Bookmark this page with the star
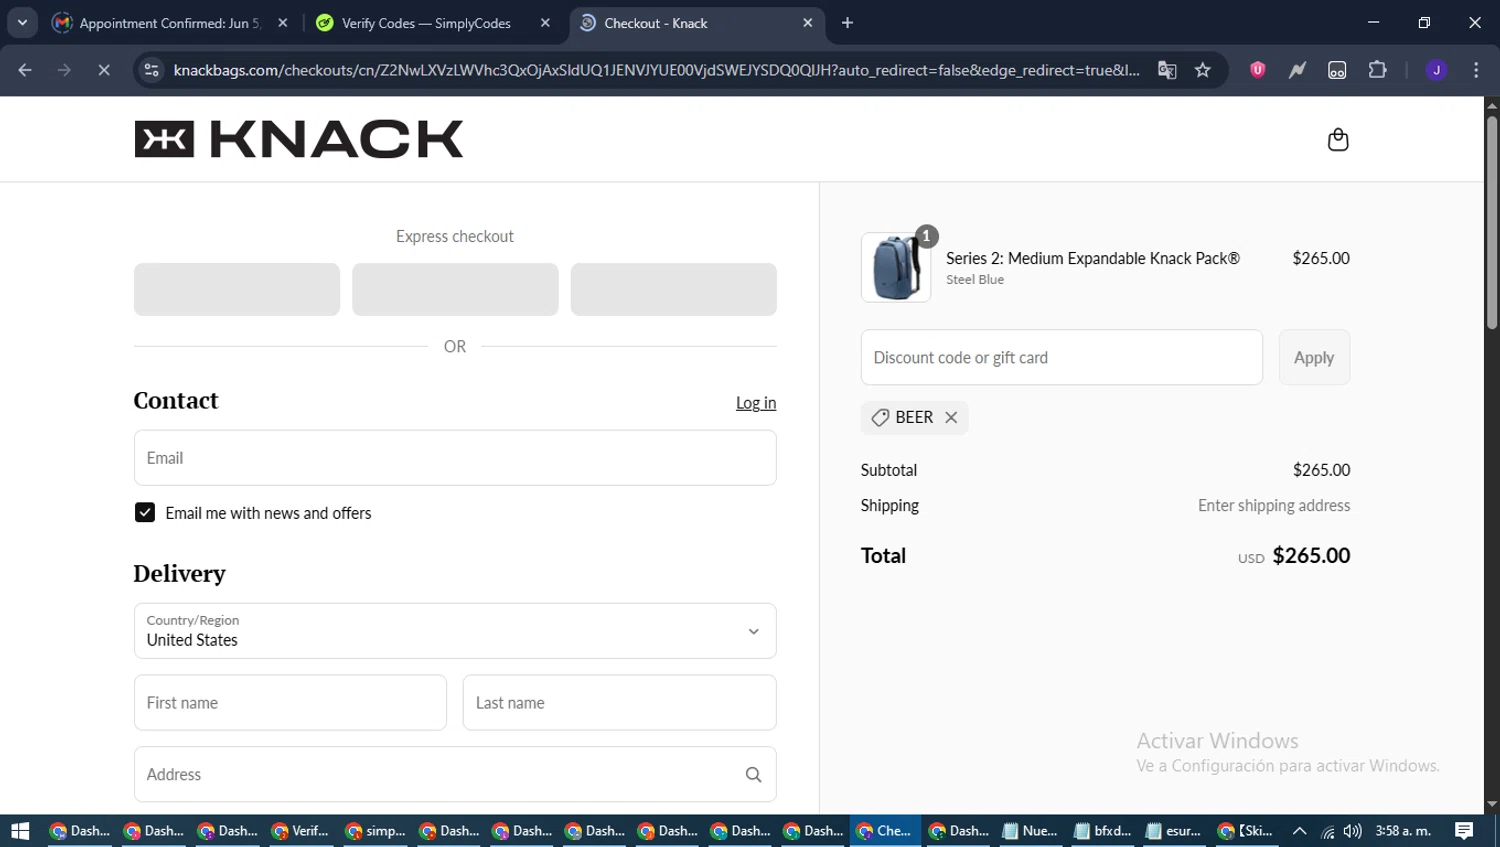Image resolution: width=1500 pixels, height=847 pixels. 1203,70
